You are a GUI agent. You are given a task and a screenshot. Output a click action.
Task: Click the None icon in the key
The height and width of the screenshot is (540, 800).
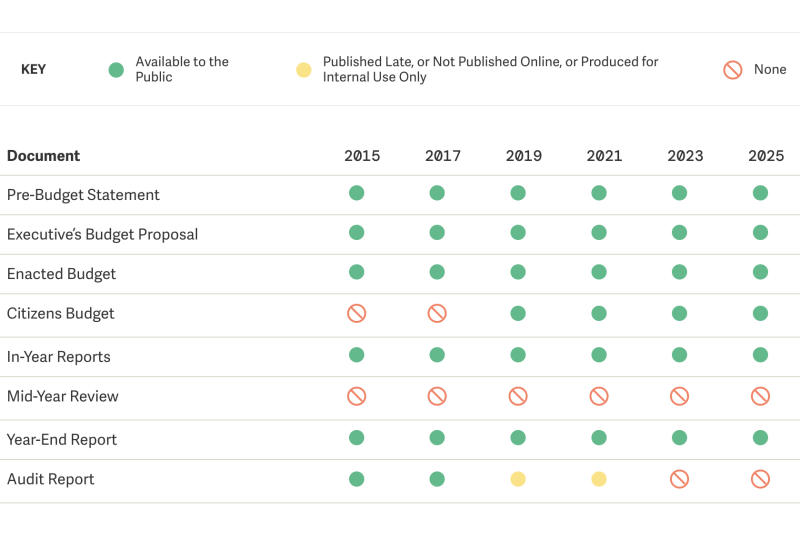[733, 69]
